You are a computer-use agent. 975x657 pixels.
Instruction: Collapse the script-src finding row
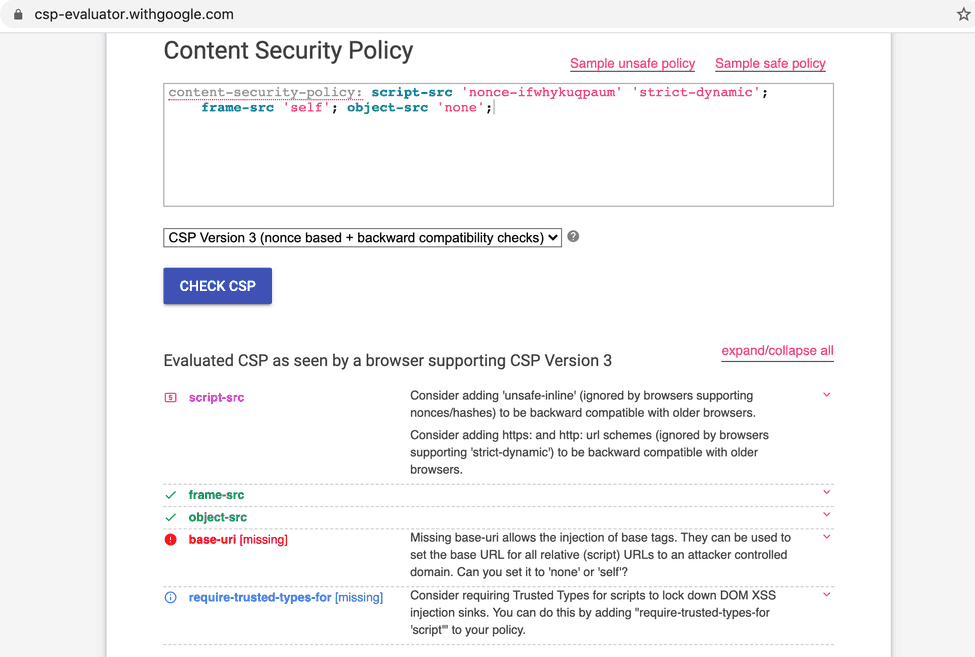pos(827,394)
